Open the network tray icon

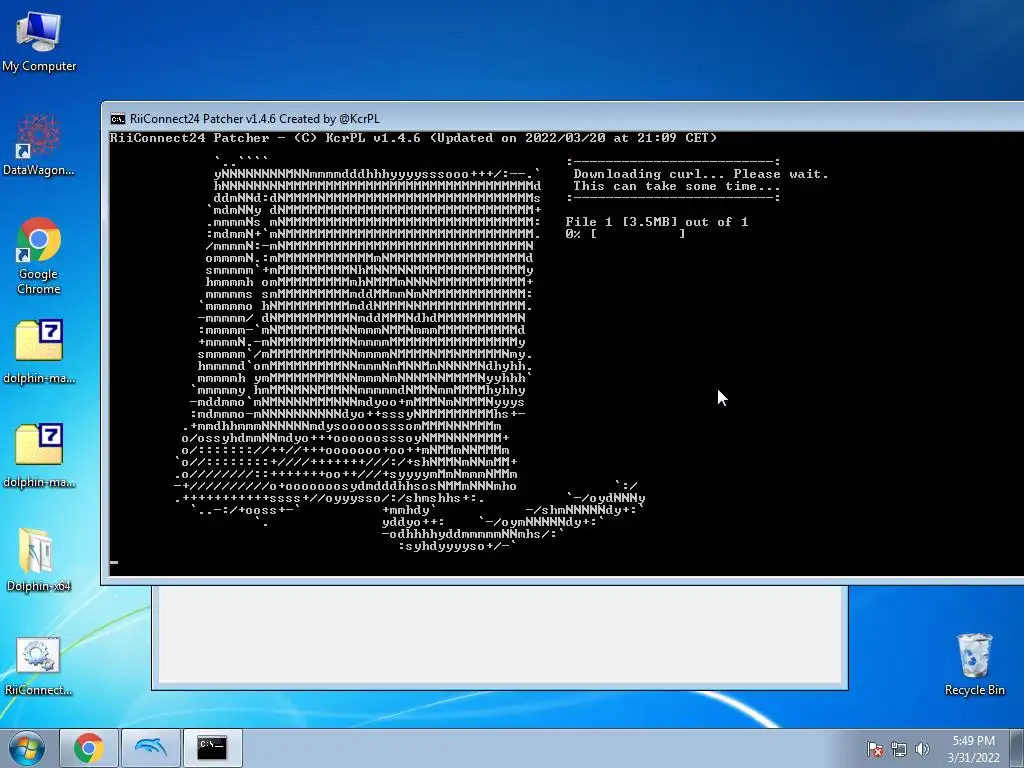899,749
